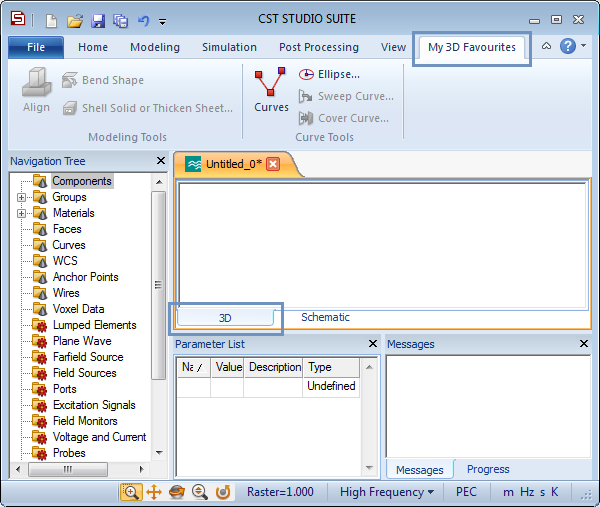The width and height of the screenshot is (600, 507).
Task: Expand the Materials tree node
Action: pos(21,214)
